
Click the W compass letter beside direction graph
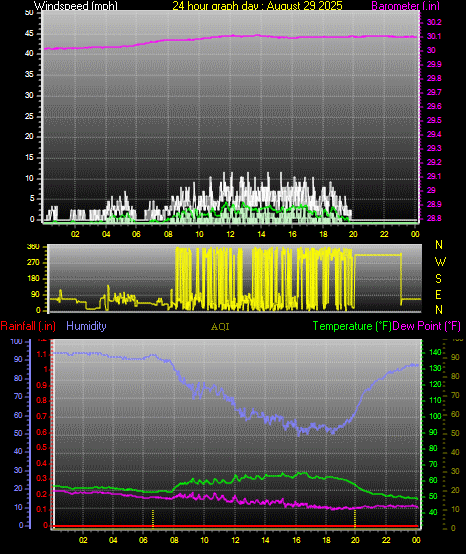[x=440, y=262]
